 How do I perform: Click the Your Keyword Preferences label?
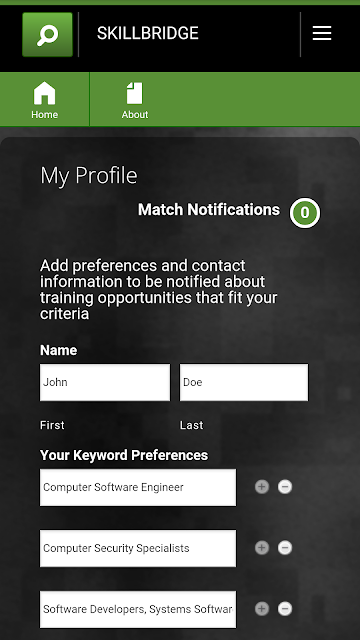(x=124, y=455)
